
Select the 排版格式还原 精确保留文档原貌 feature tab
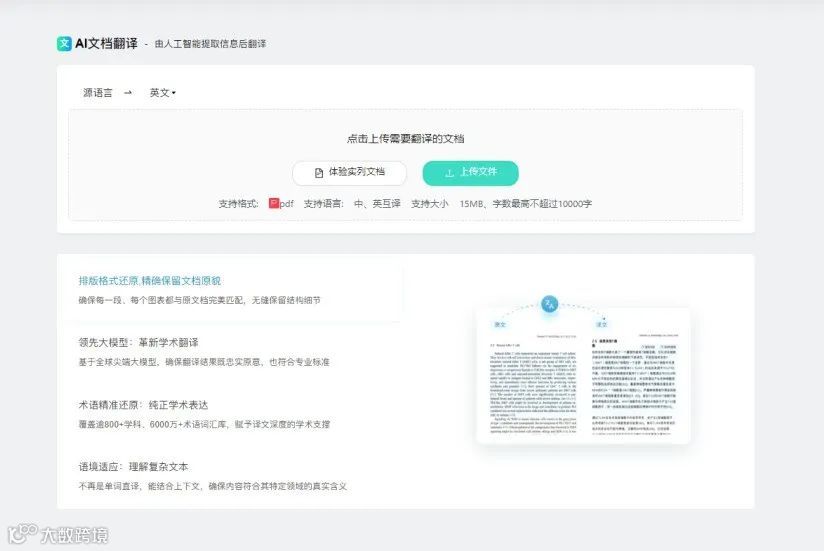[231, 290]
